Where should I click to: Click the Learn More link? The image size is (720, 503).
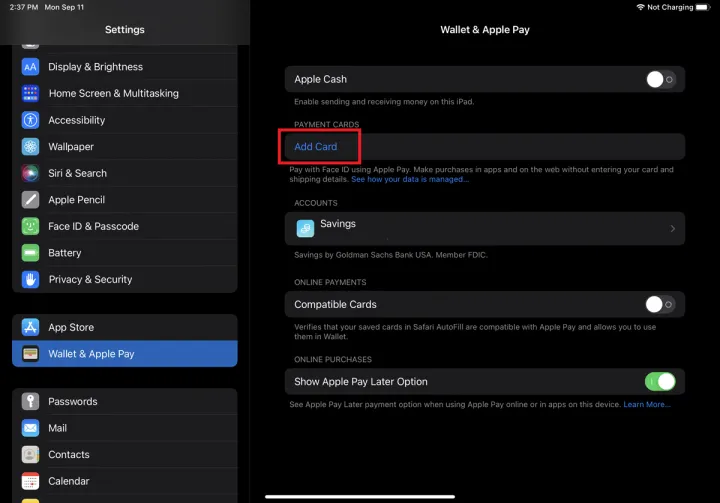point(646,404)
